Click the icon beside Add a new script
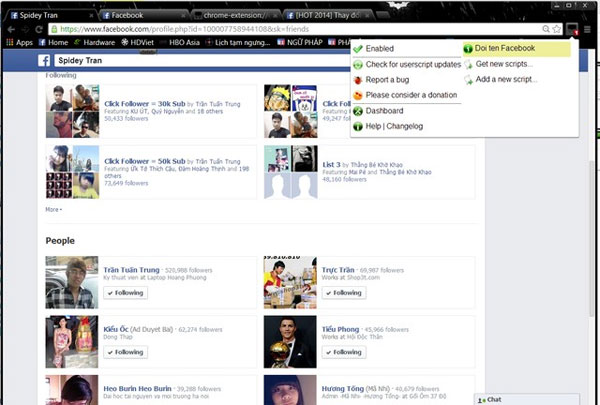 (468, 80)
